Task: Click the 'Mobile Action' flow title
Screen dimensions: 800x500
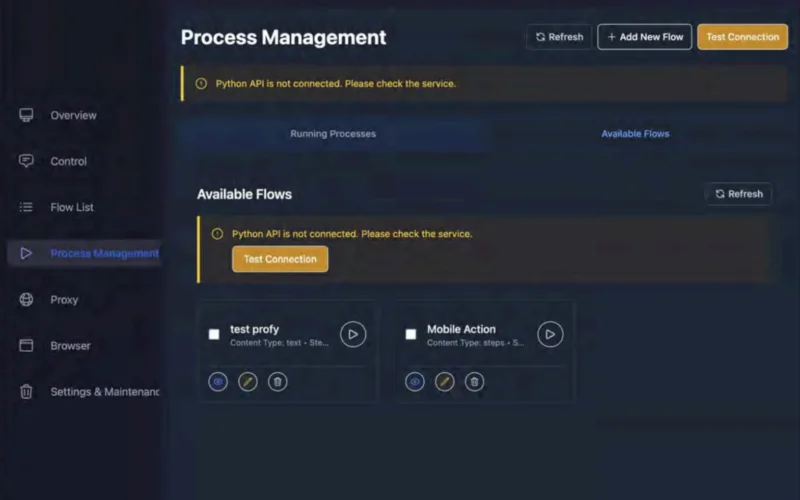Action: [461, 329]
